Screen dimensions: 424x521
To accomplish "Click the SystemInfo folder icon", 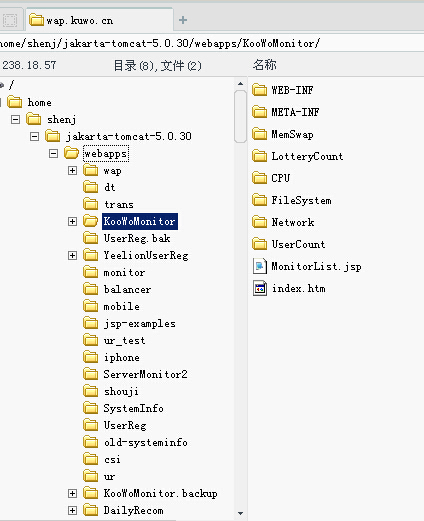I will coord(91,408).
